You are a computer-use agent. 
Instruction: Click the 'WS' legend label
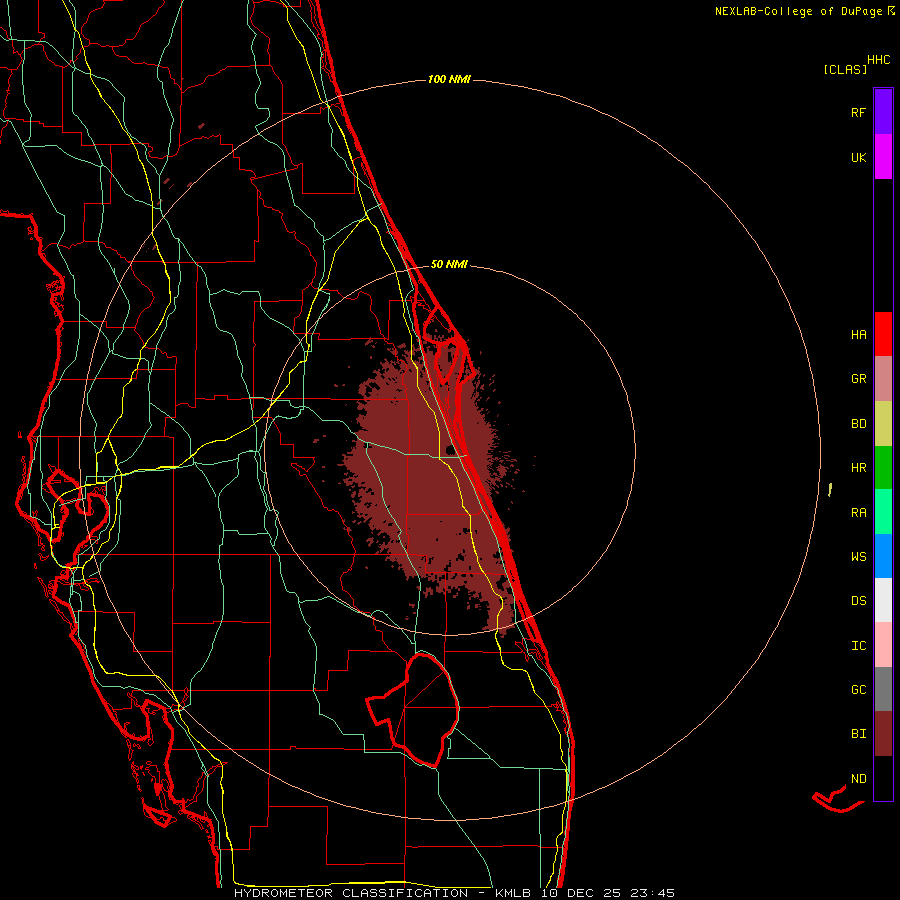click(858, 557)
